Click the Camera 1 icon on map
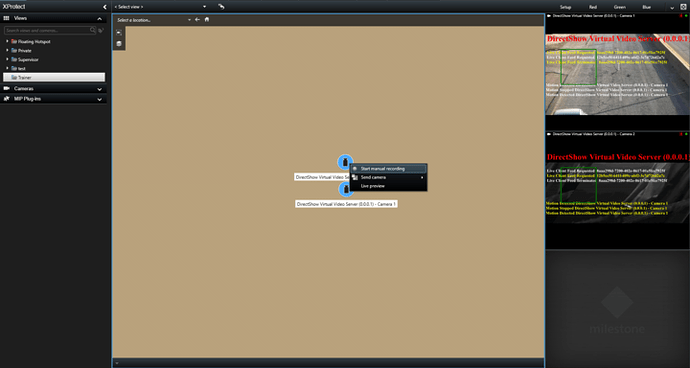The height and width of the screenshot is (368, 690). coord(345,189)
